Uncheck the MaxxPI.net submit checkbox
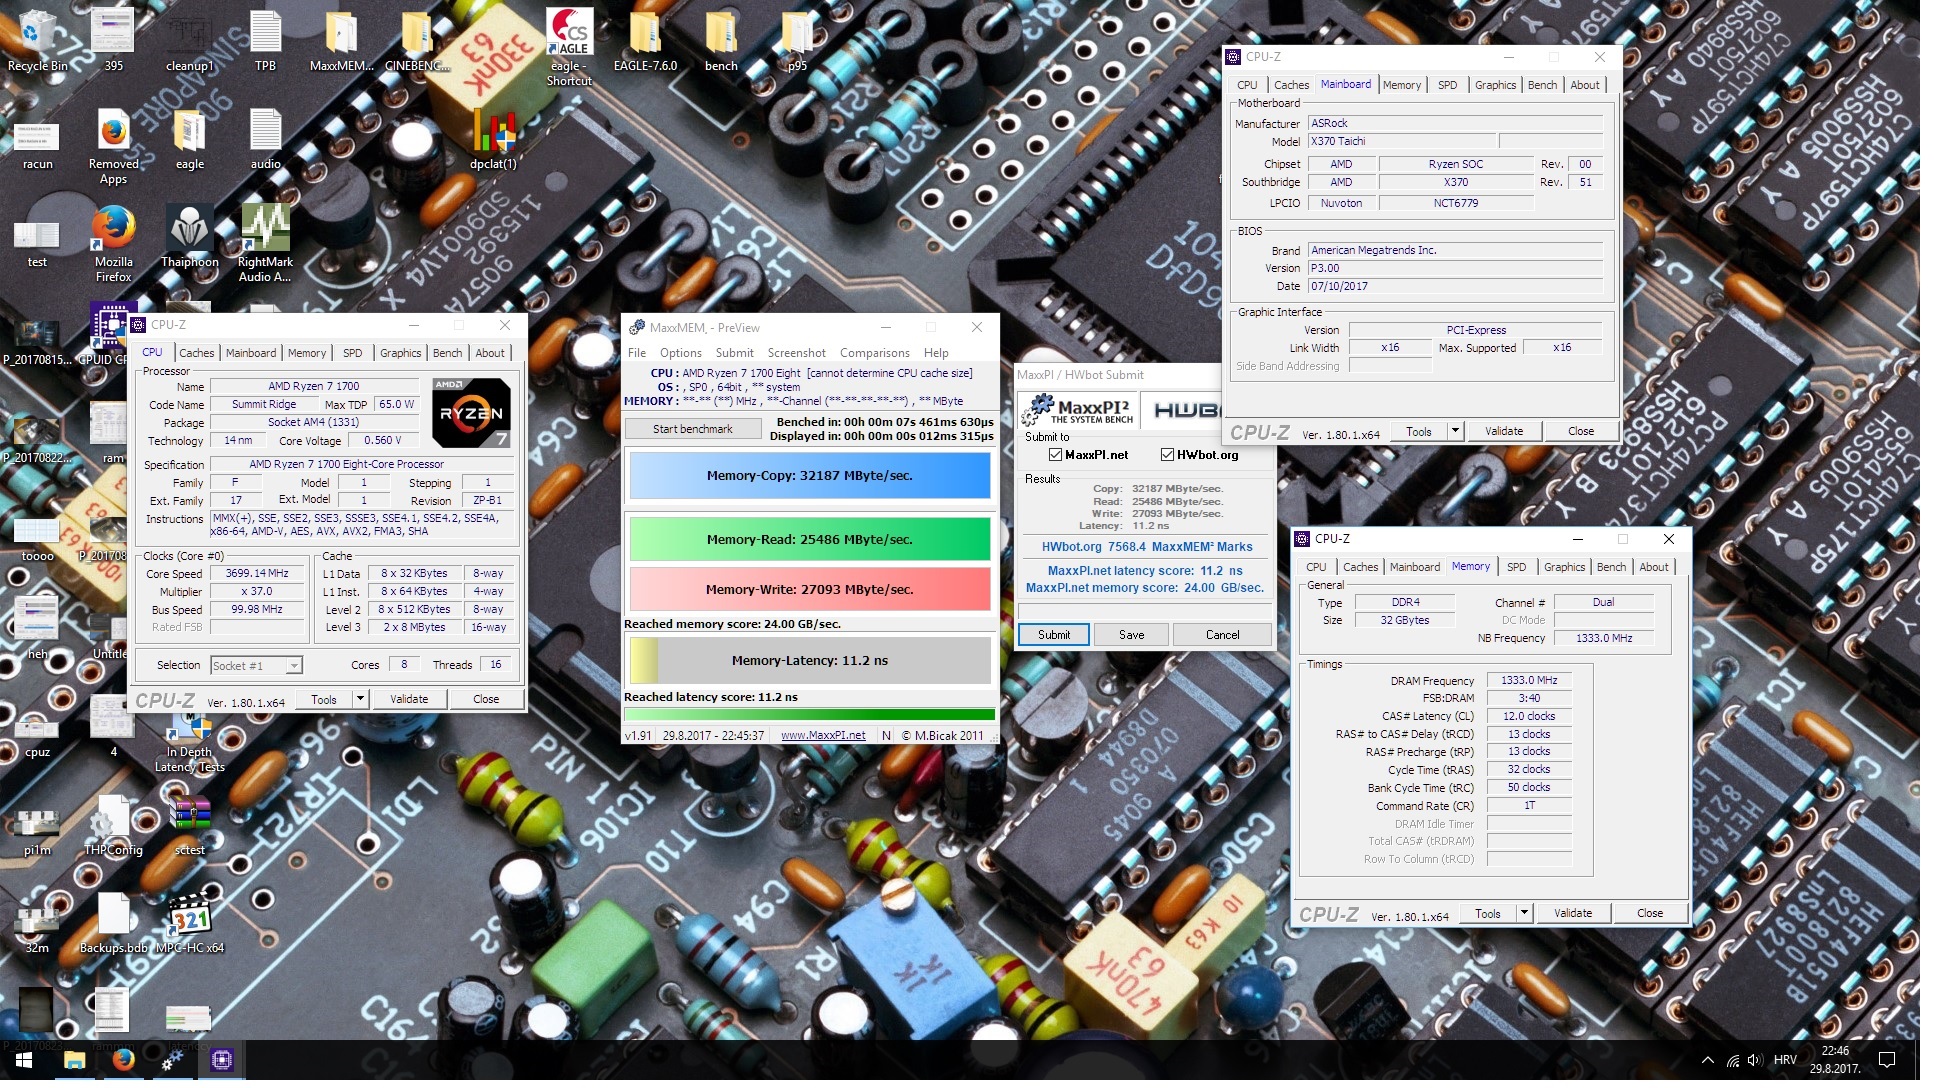 click(x=1055, y=455)
